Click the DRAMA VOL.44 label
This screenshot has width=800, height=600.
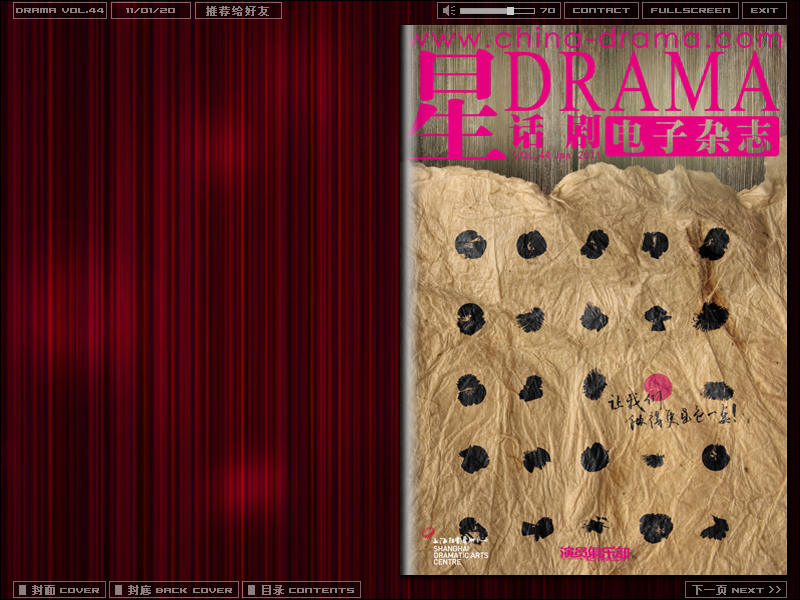[x=60, y=10]
